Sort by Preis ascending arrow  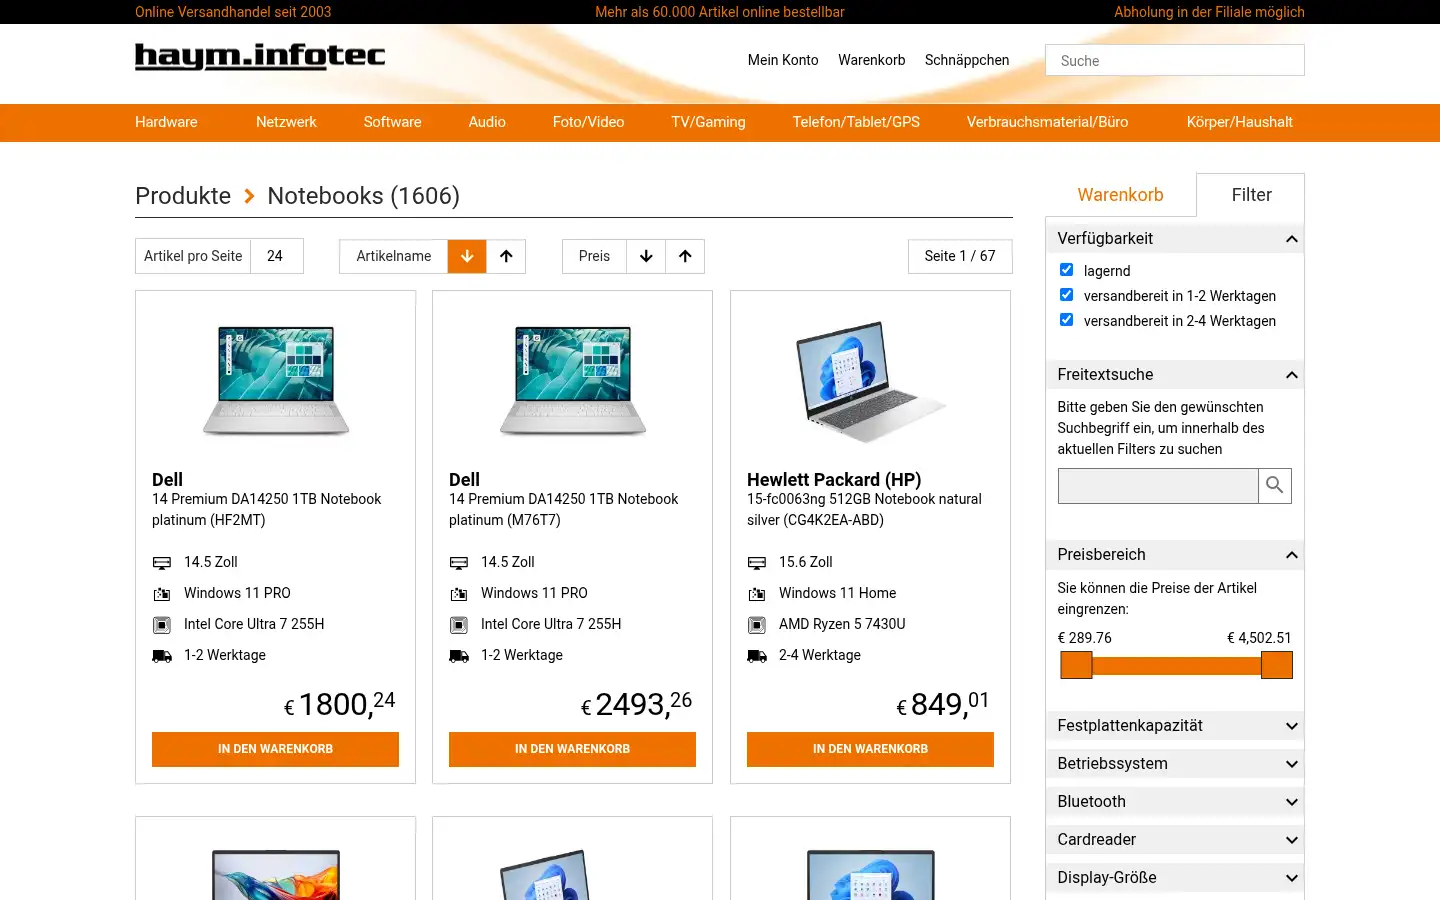[x=685, y=256]
